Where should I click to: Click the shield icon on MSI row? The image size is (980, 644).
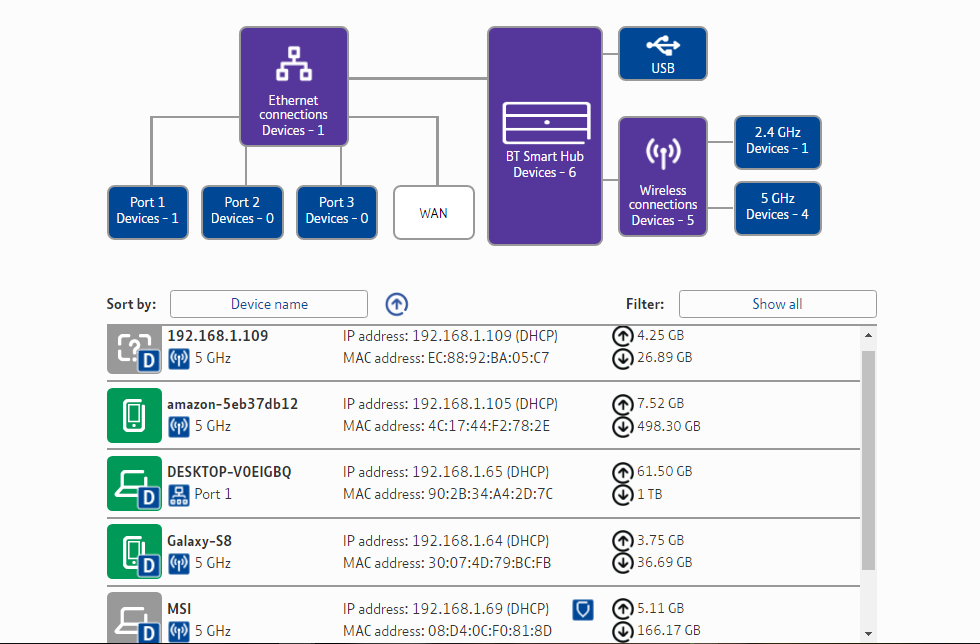pyautogui.click(x=584, y=609)
